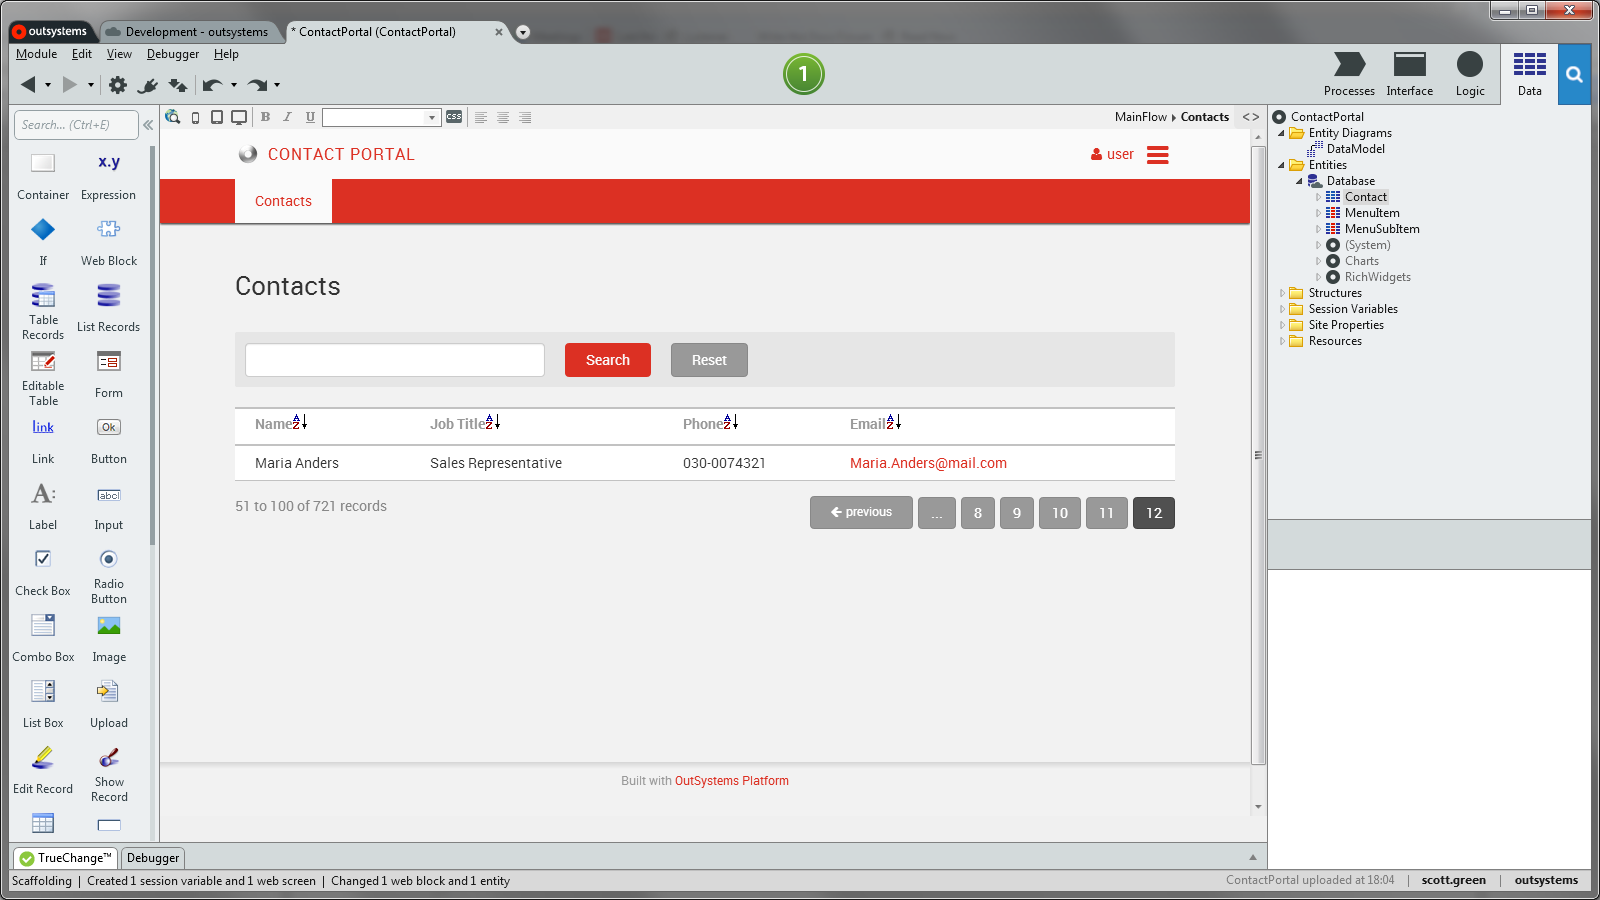Image resolution: width=1600 pixels, height=900 pixels.
Task: Open the back navigation history dropdown
Action: click(x=48, y=85)
